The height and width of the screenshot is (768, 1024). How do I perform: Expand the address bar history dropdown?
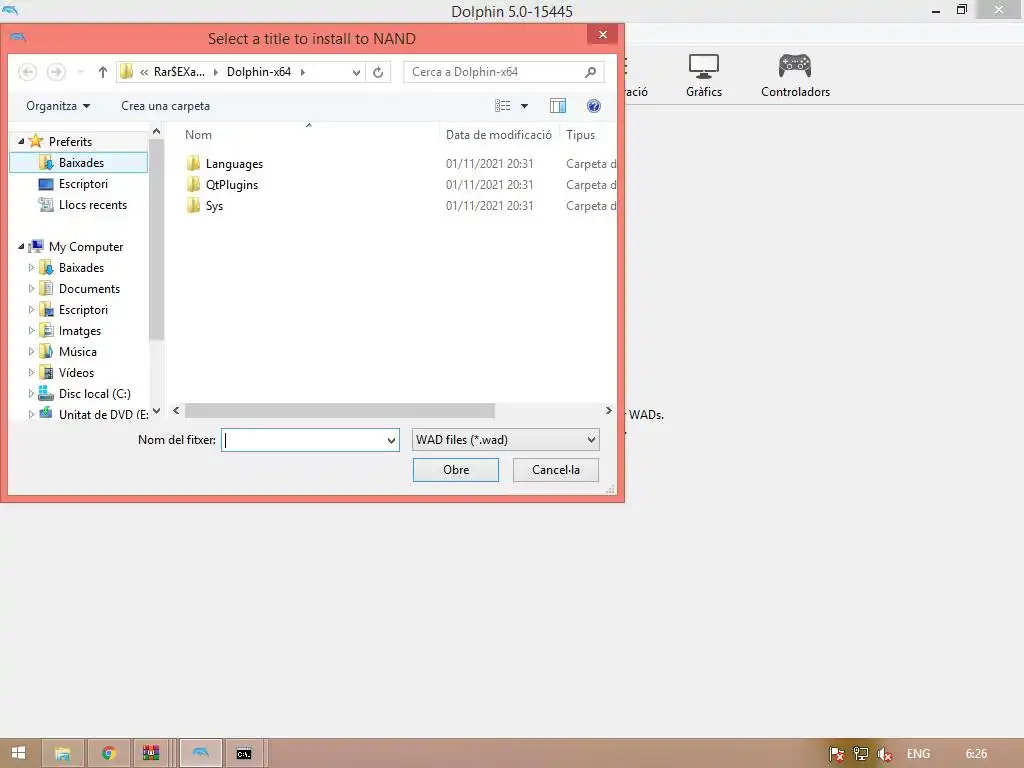click(x=356, y=72)
